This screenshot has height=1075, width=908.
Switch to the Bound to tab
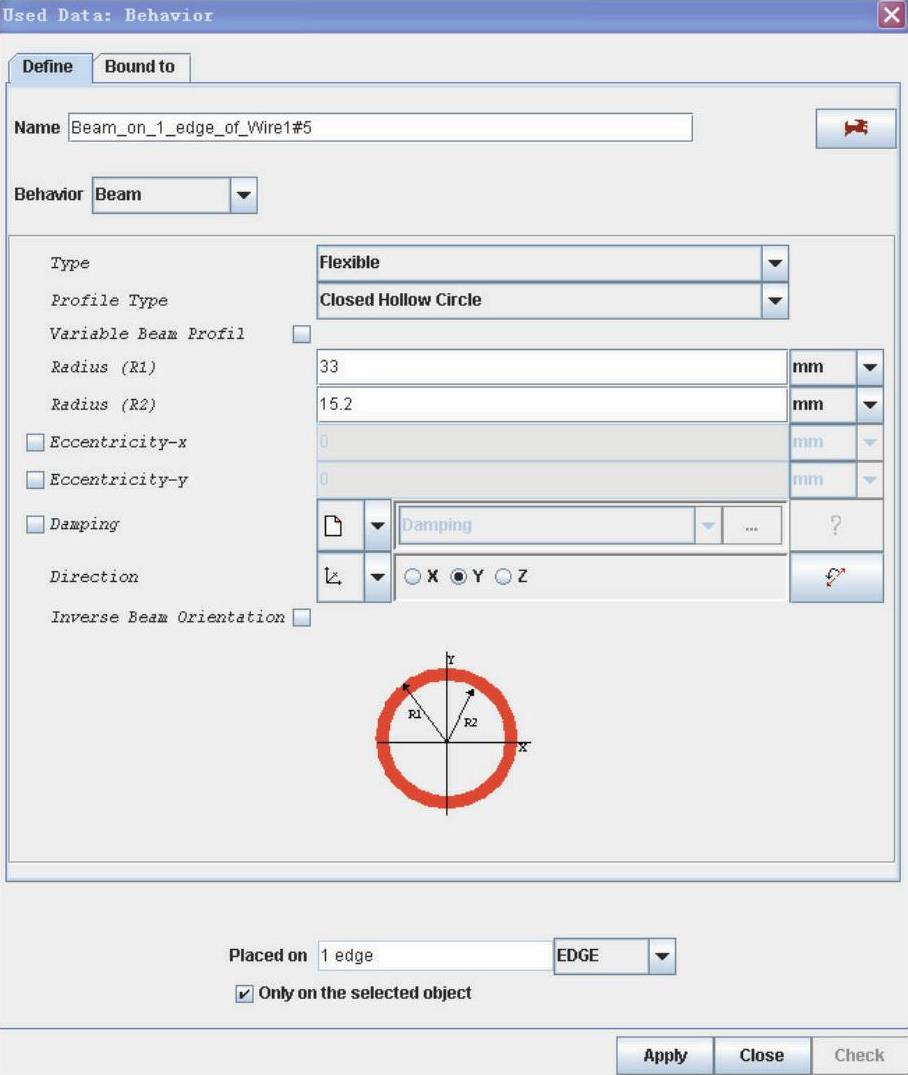click(140, 67)
